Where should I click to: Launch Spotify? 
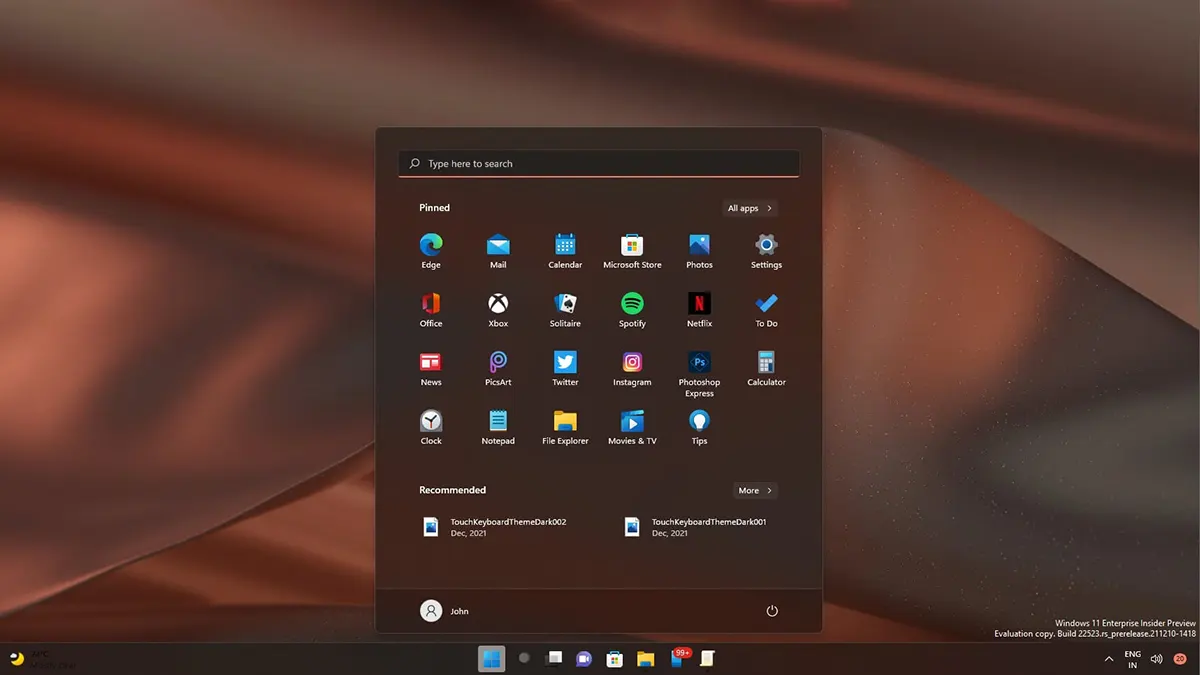(x=632, y=309)
